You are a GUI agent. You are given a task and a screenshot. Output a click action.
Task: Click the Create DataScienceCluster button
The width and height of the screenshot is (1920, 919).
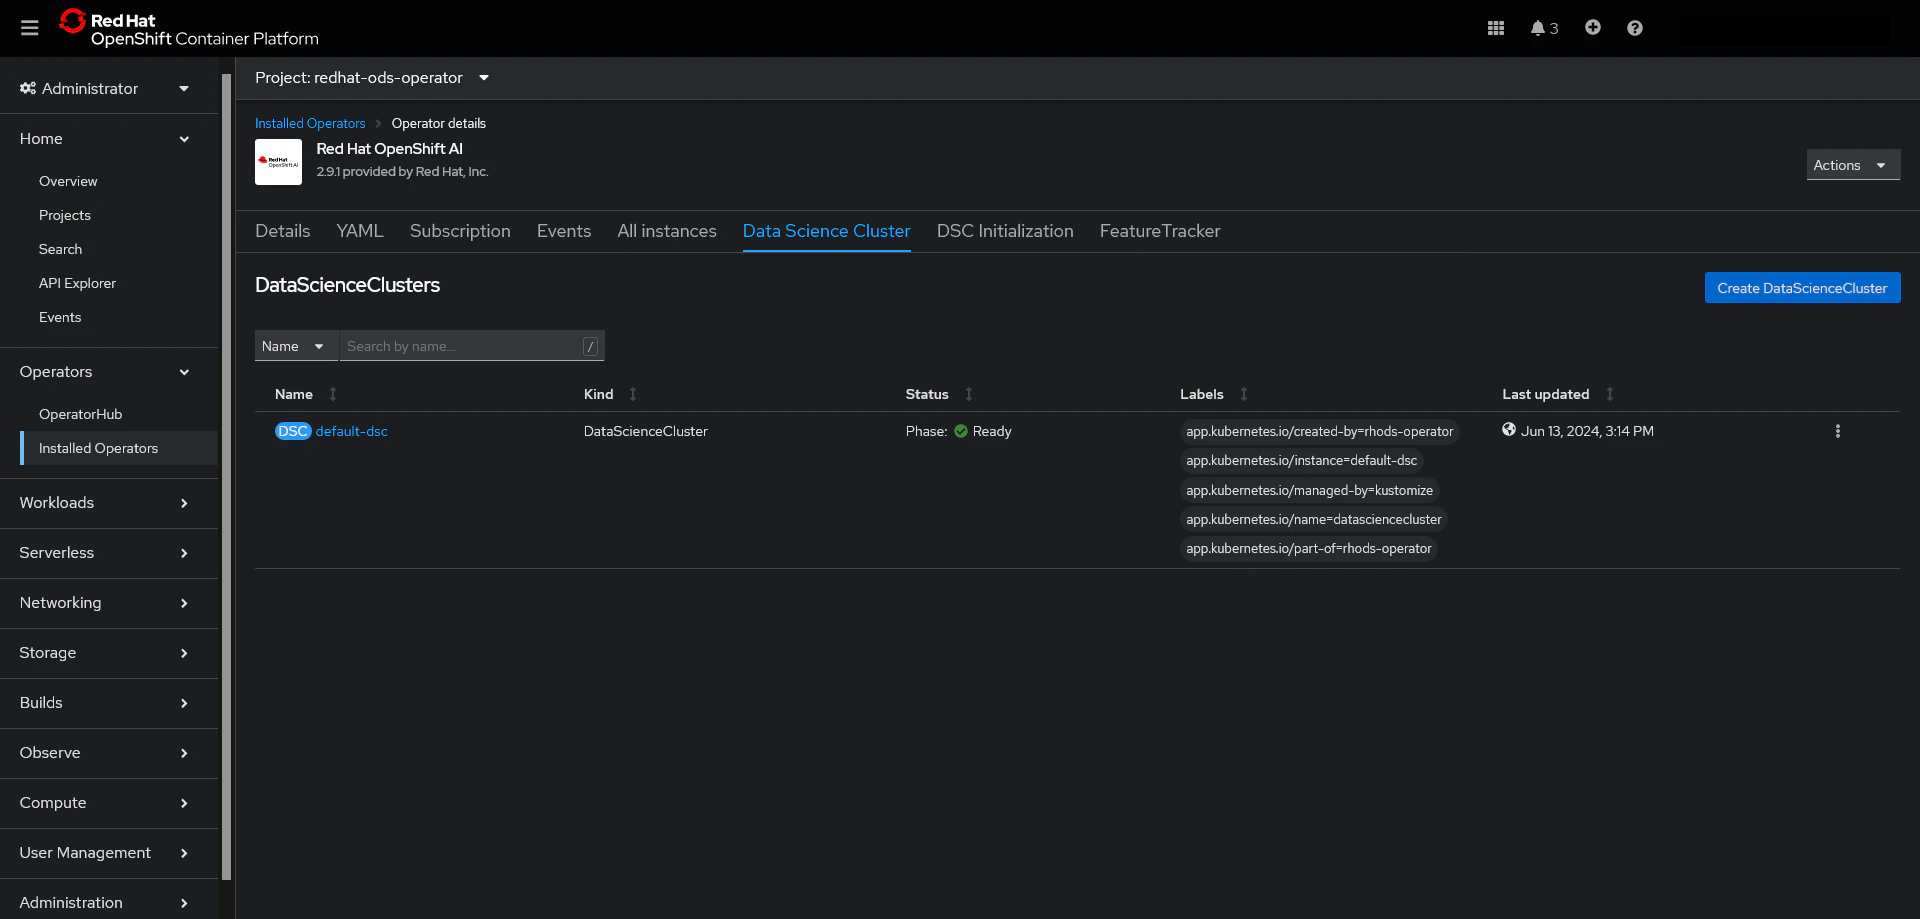[1802, 288]
